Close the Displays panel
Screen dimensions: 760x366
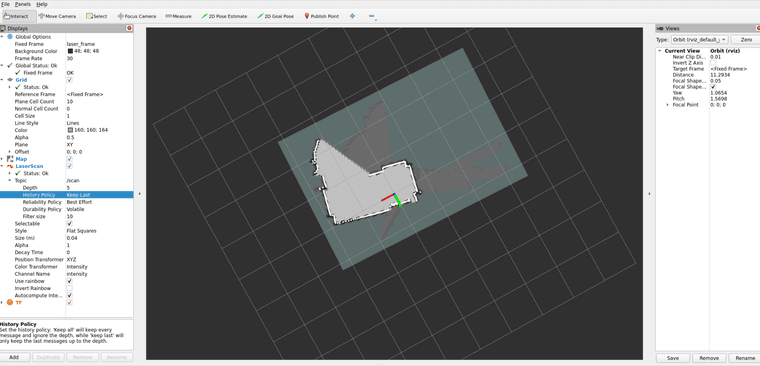coord(129,29)
